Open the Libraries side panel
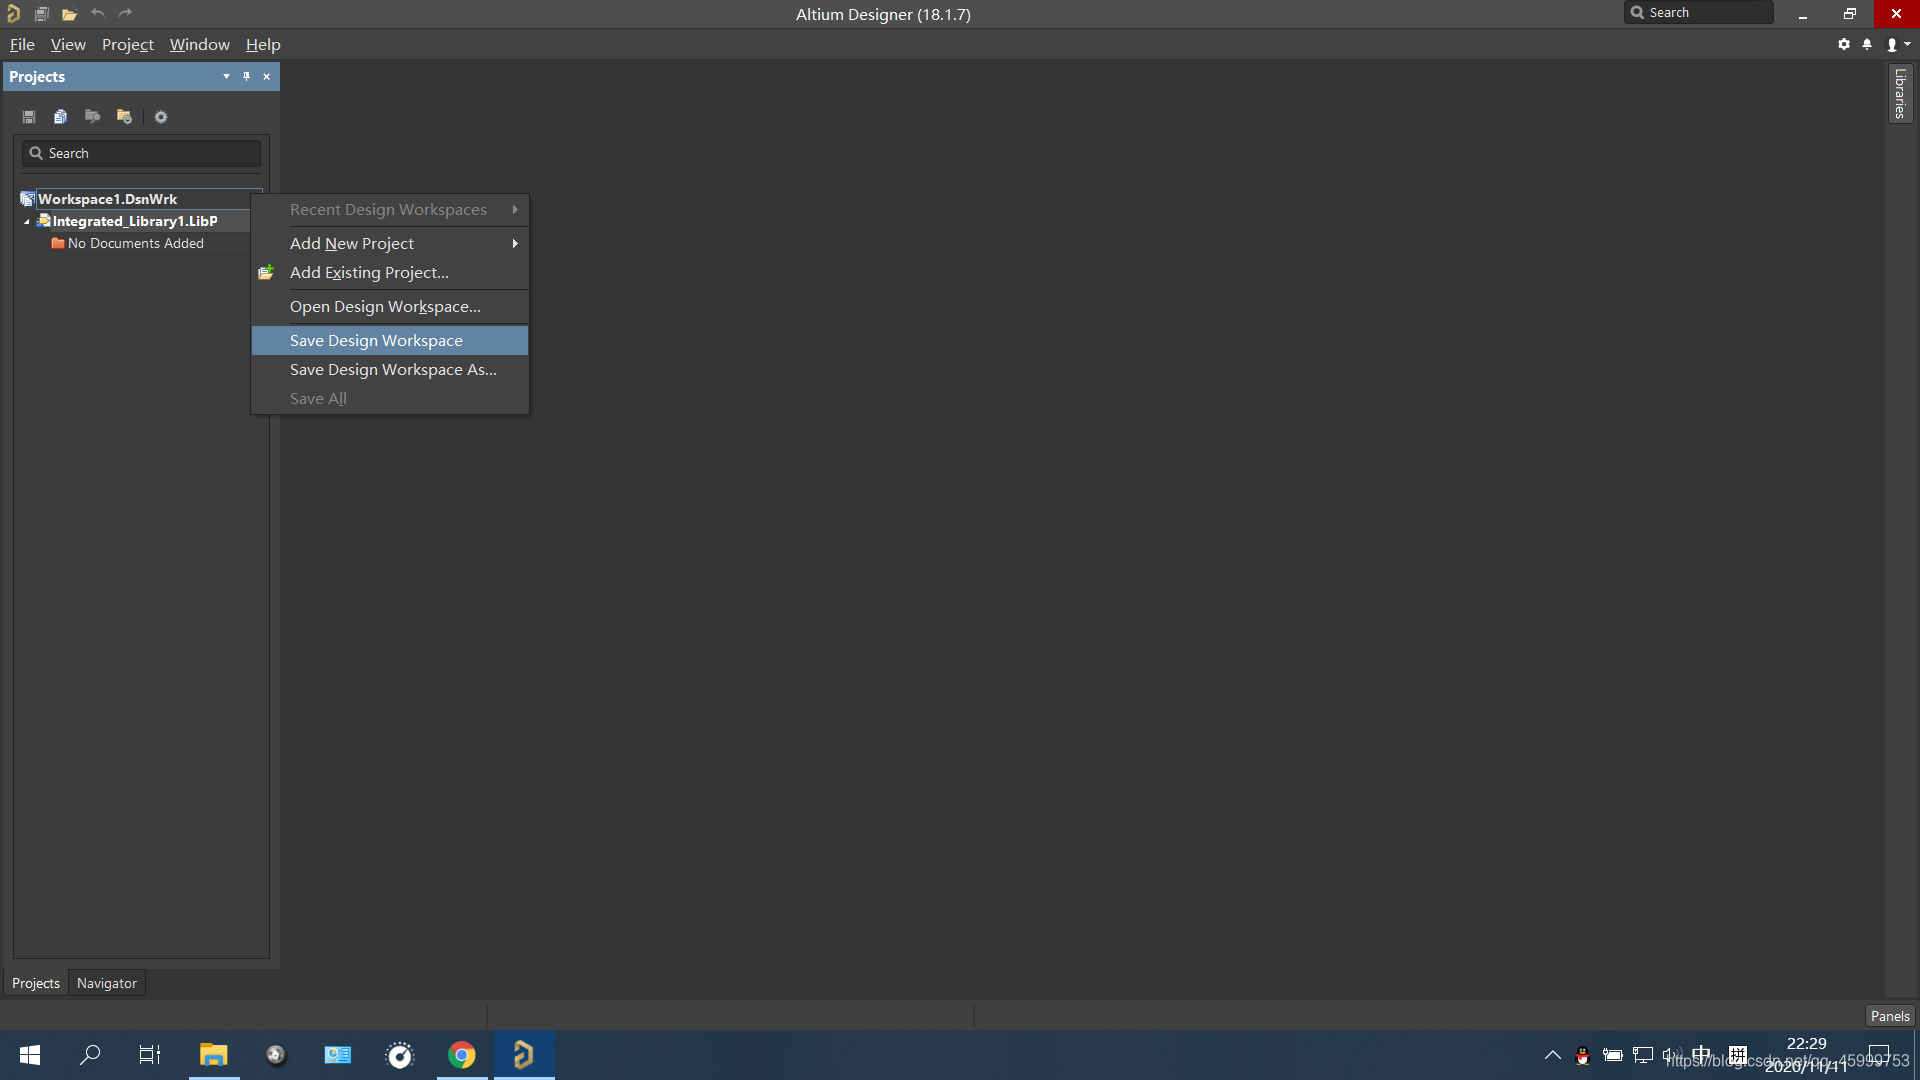Screen dimensions: 1920x1080 tap(1900, 93)
